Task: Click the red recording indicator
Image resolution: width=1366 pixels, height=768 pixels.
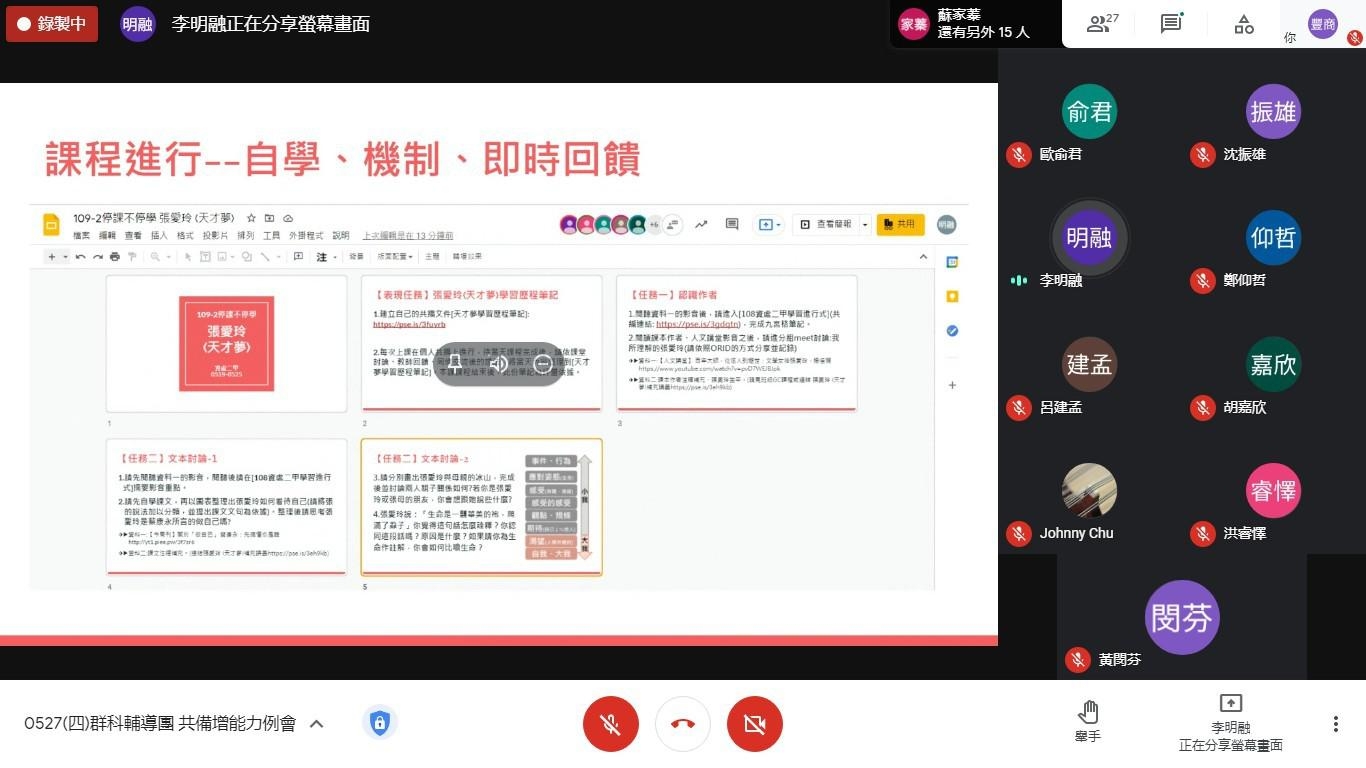Action: 52,24
